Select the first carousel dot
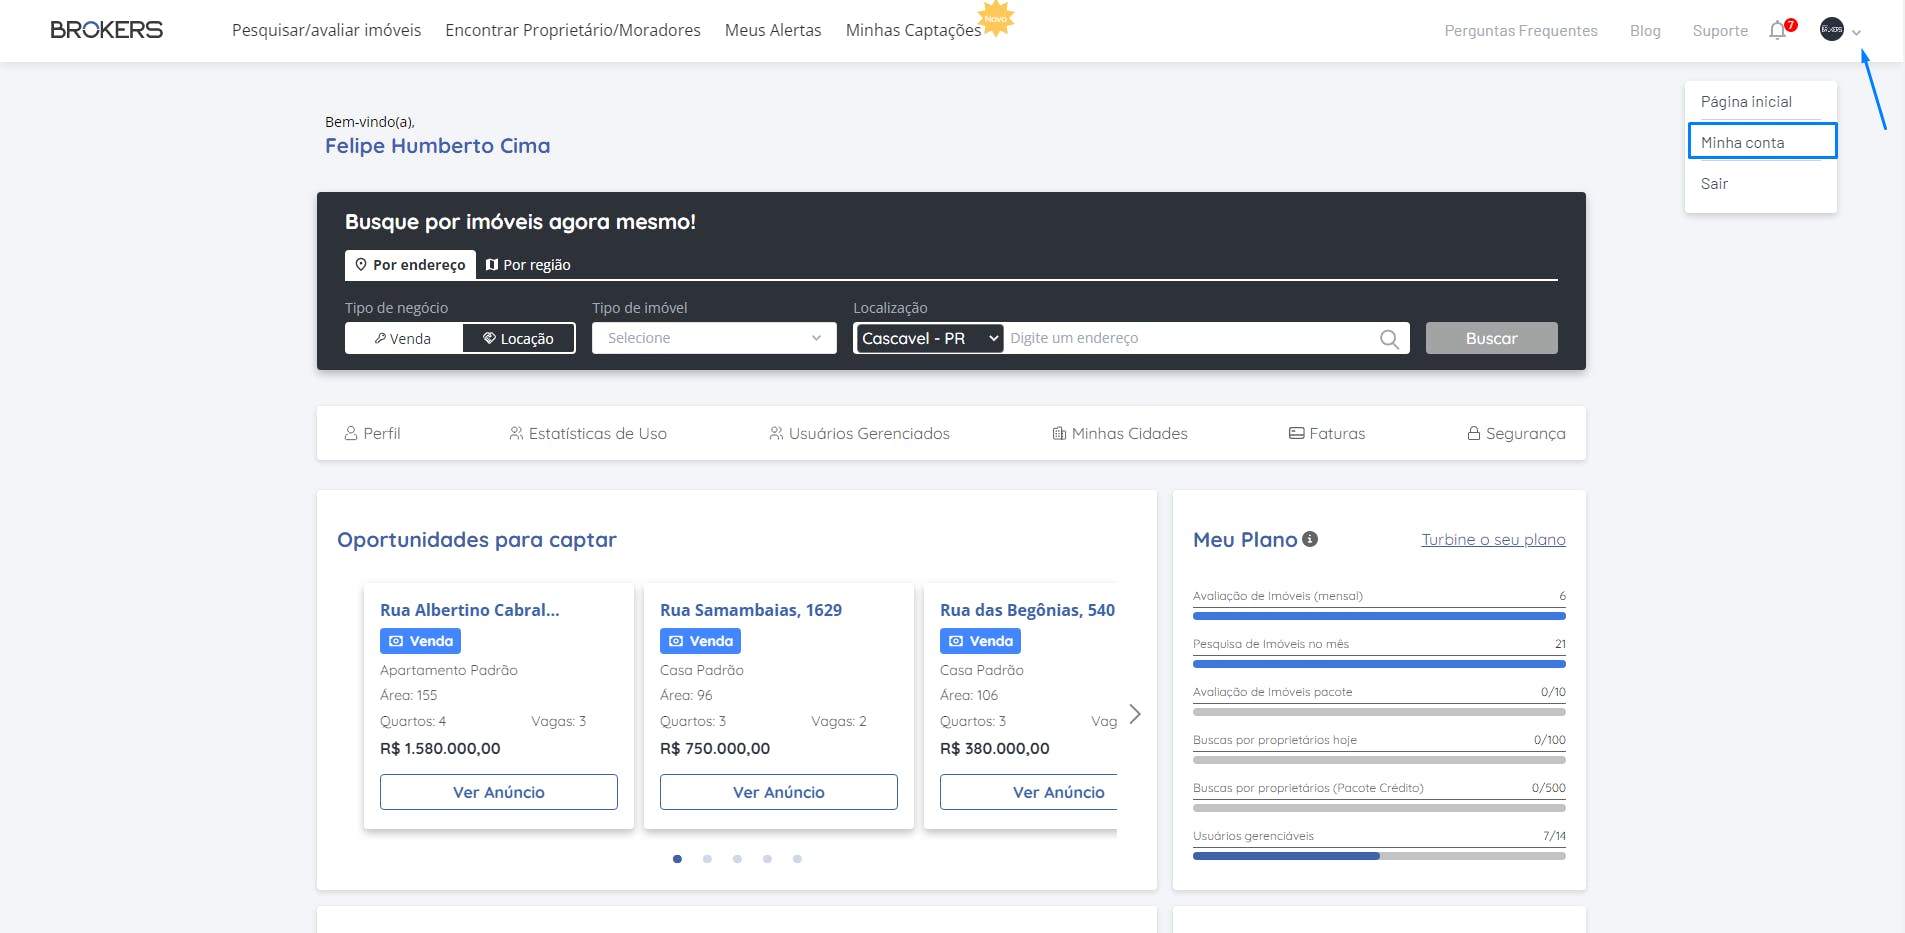1905x933 pixels. coord(677,859)
